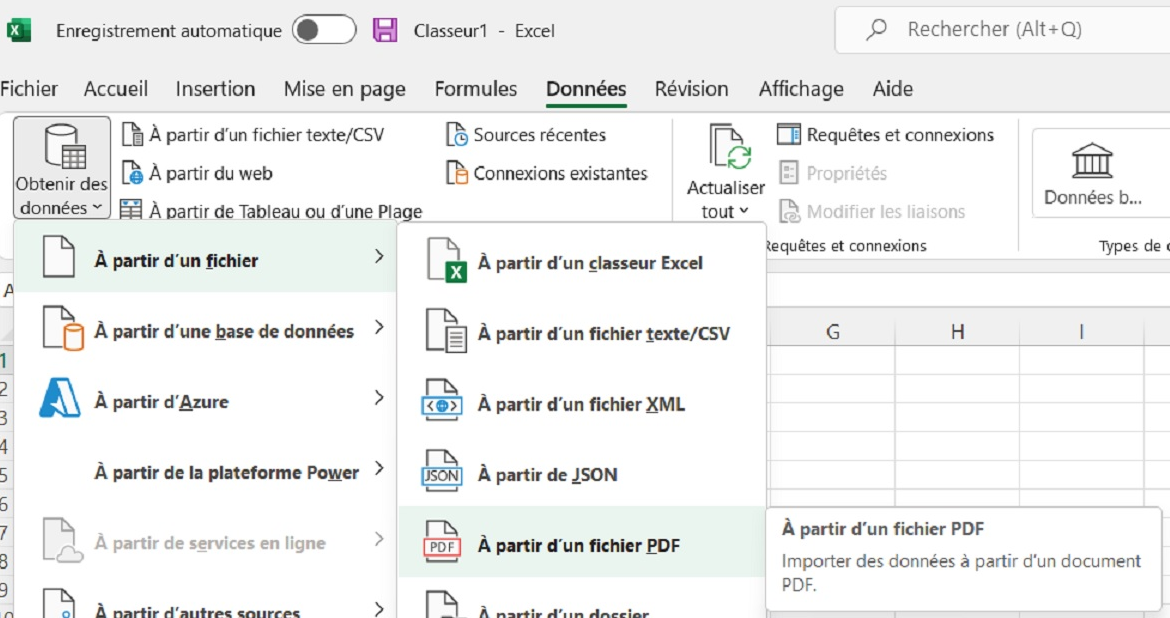Expand arrow of À partir de la plateforme Power
This screenshot has width=1170, height=618.
(x=378, y=468)
